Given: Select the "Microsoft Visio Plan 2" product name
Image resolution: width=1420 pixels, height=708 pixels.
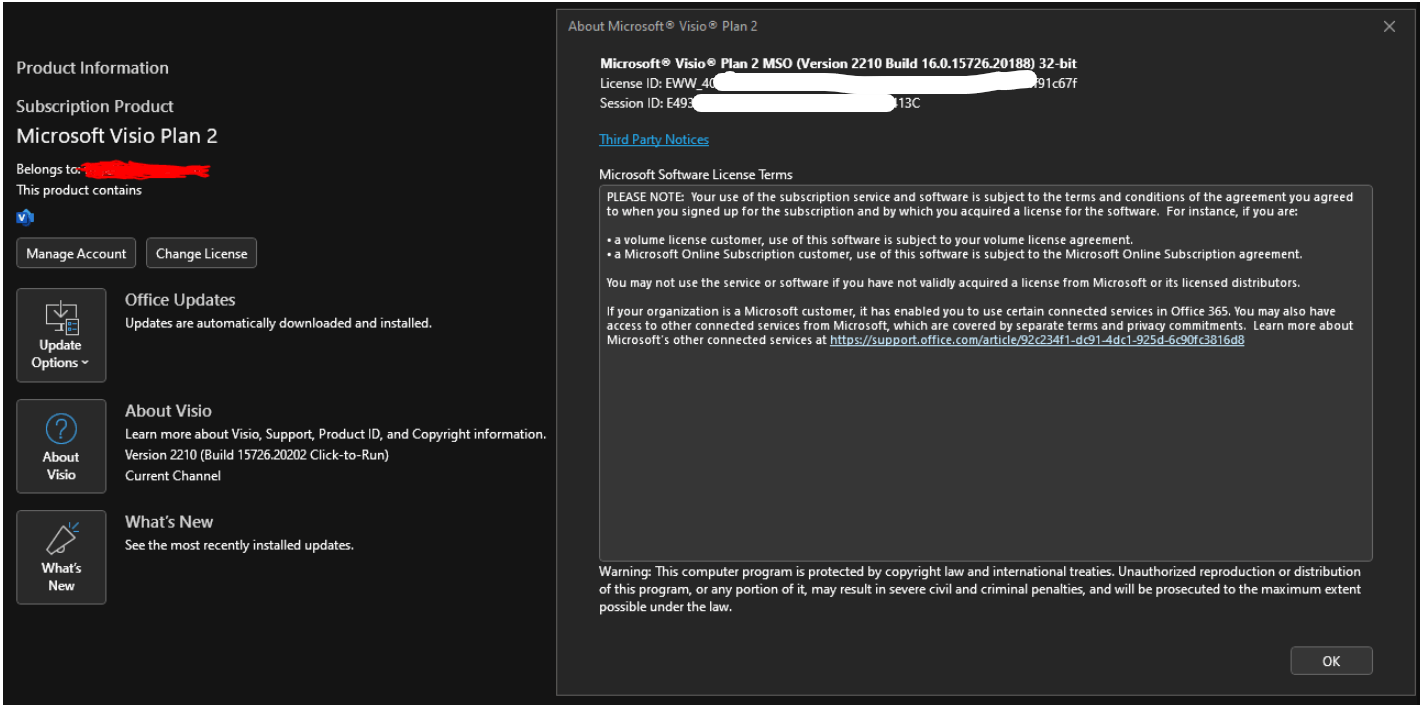Looking at the screenshot, I should click(x=117, y=136).
